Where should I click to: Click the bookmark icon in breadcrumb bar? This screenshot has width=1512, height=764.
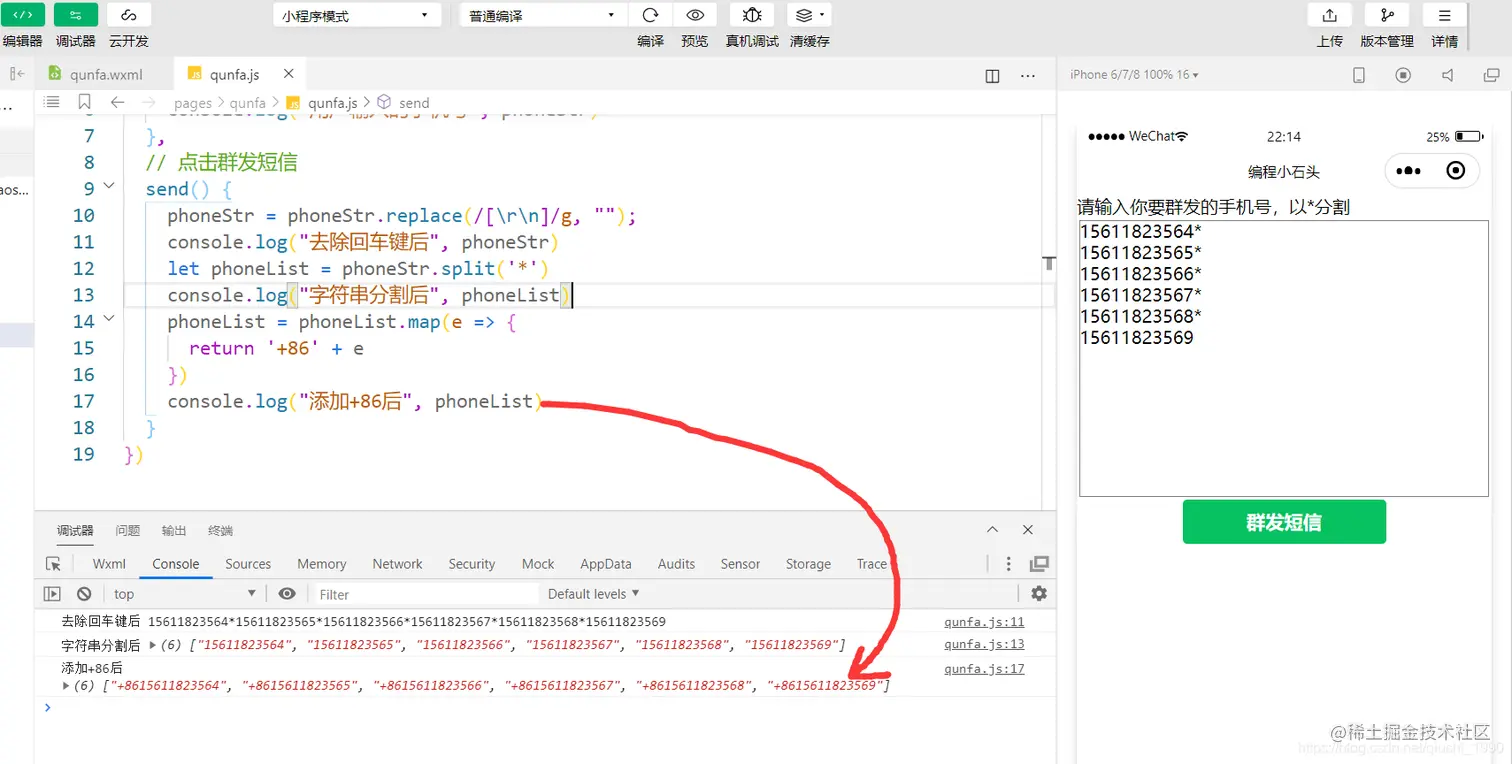pos(85,102)
